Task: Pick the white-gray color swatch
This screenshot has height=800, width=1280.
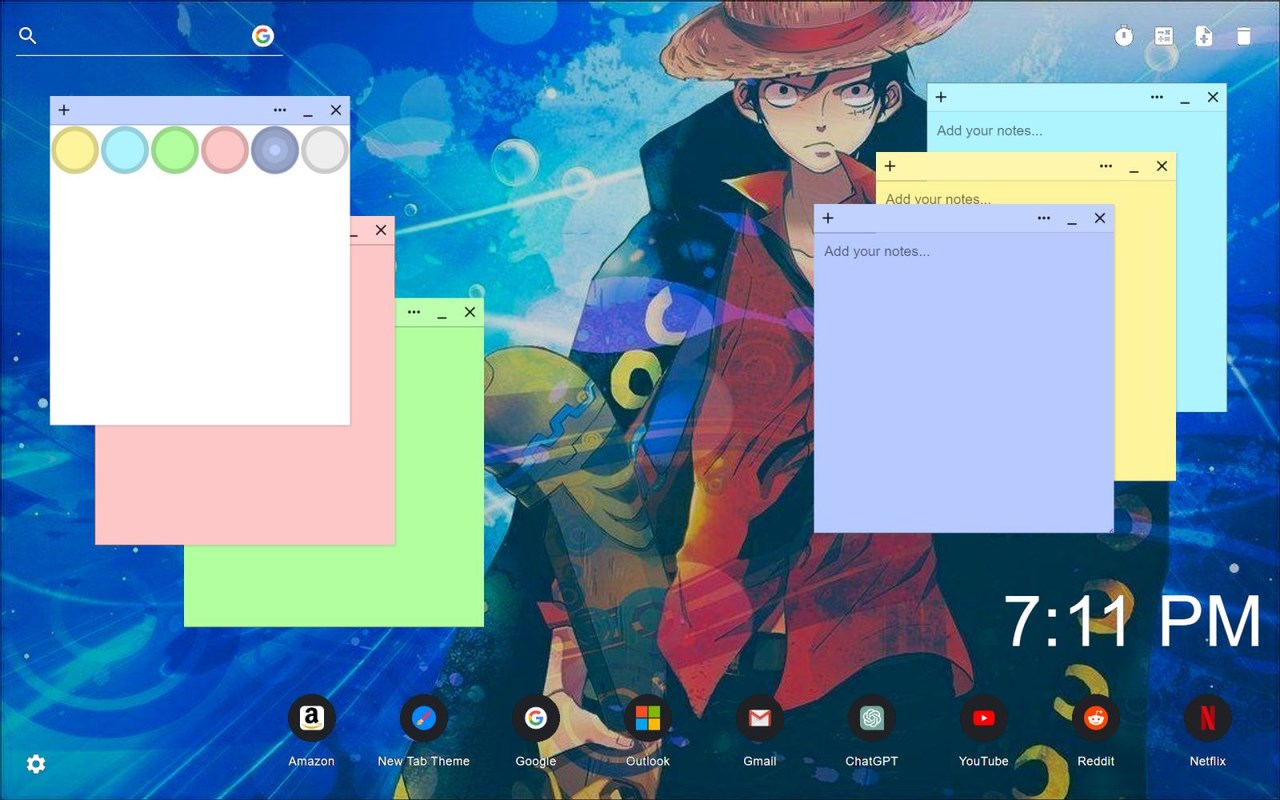Action: pos(325,150)
